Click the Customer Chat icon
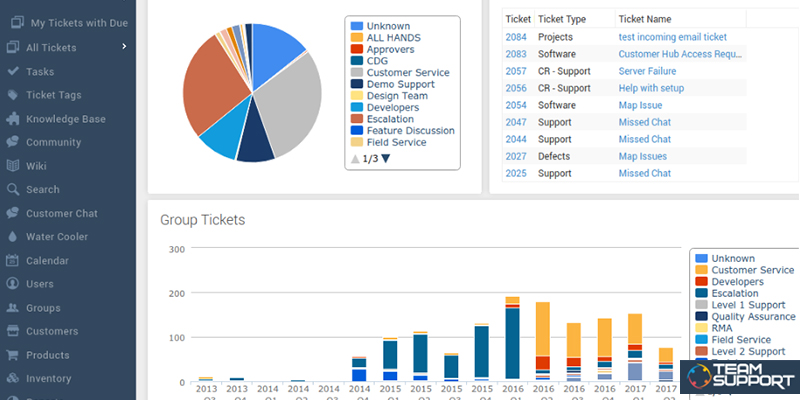Screen dimensions: 800x400 tap(12, 213)
